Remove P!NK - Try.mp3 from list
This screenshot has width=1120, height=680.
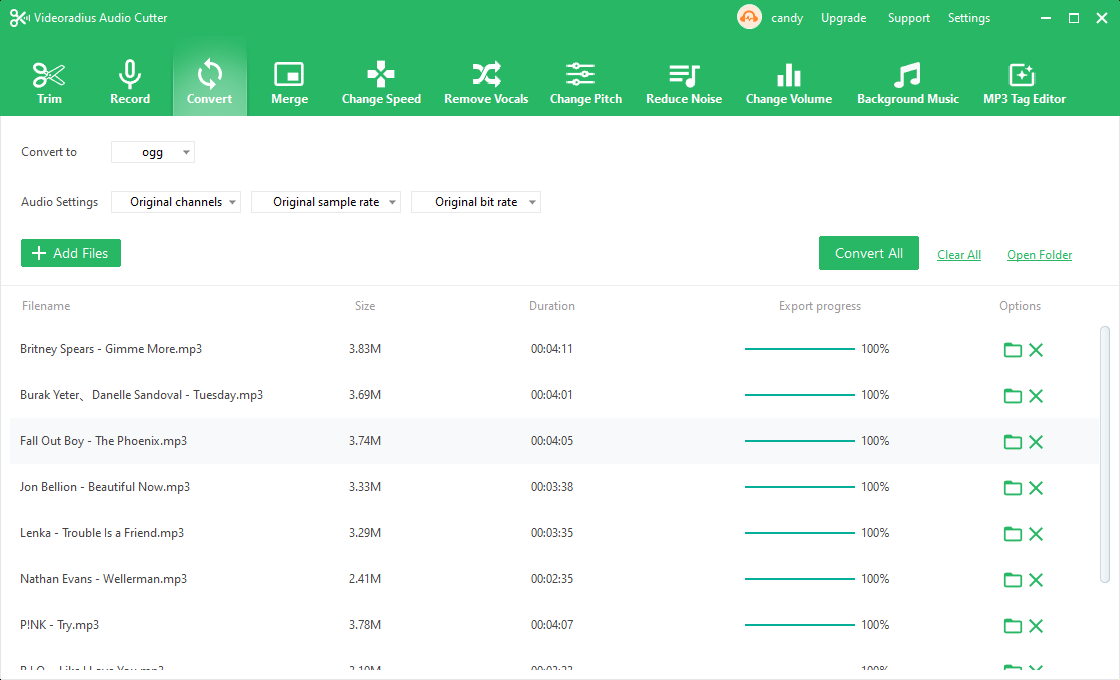pos(1036,626)
